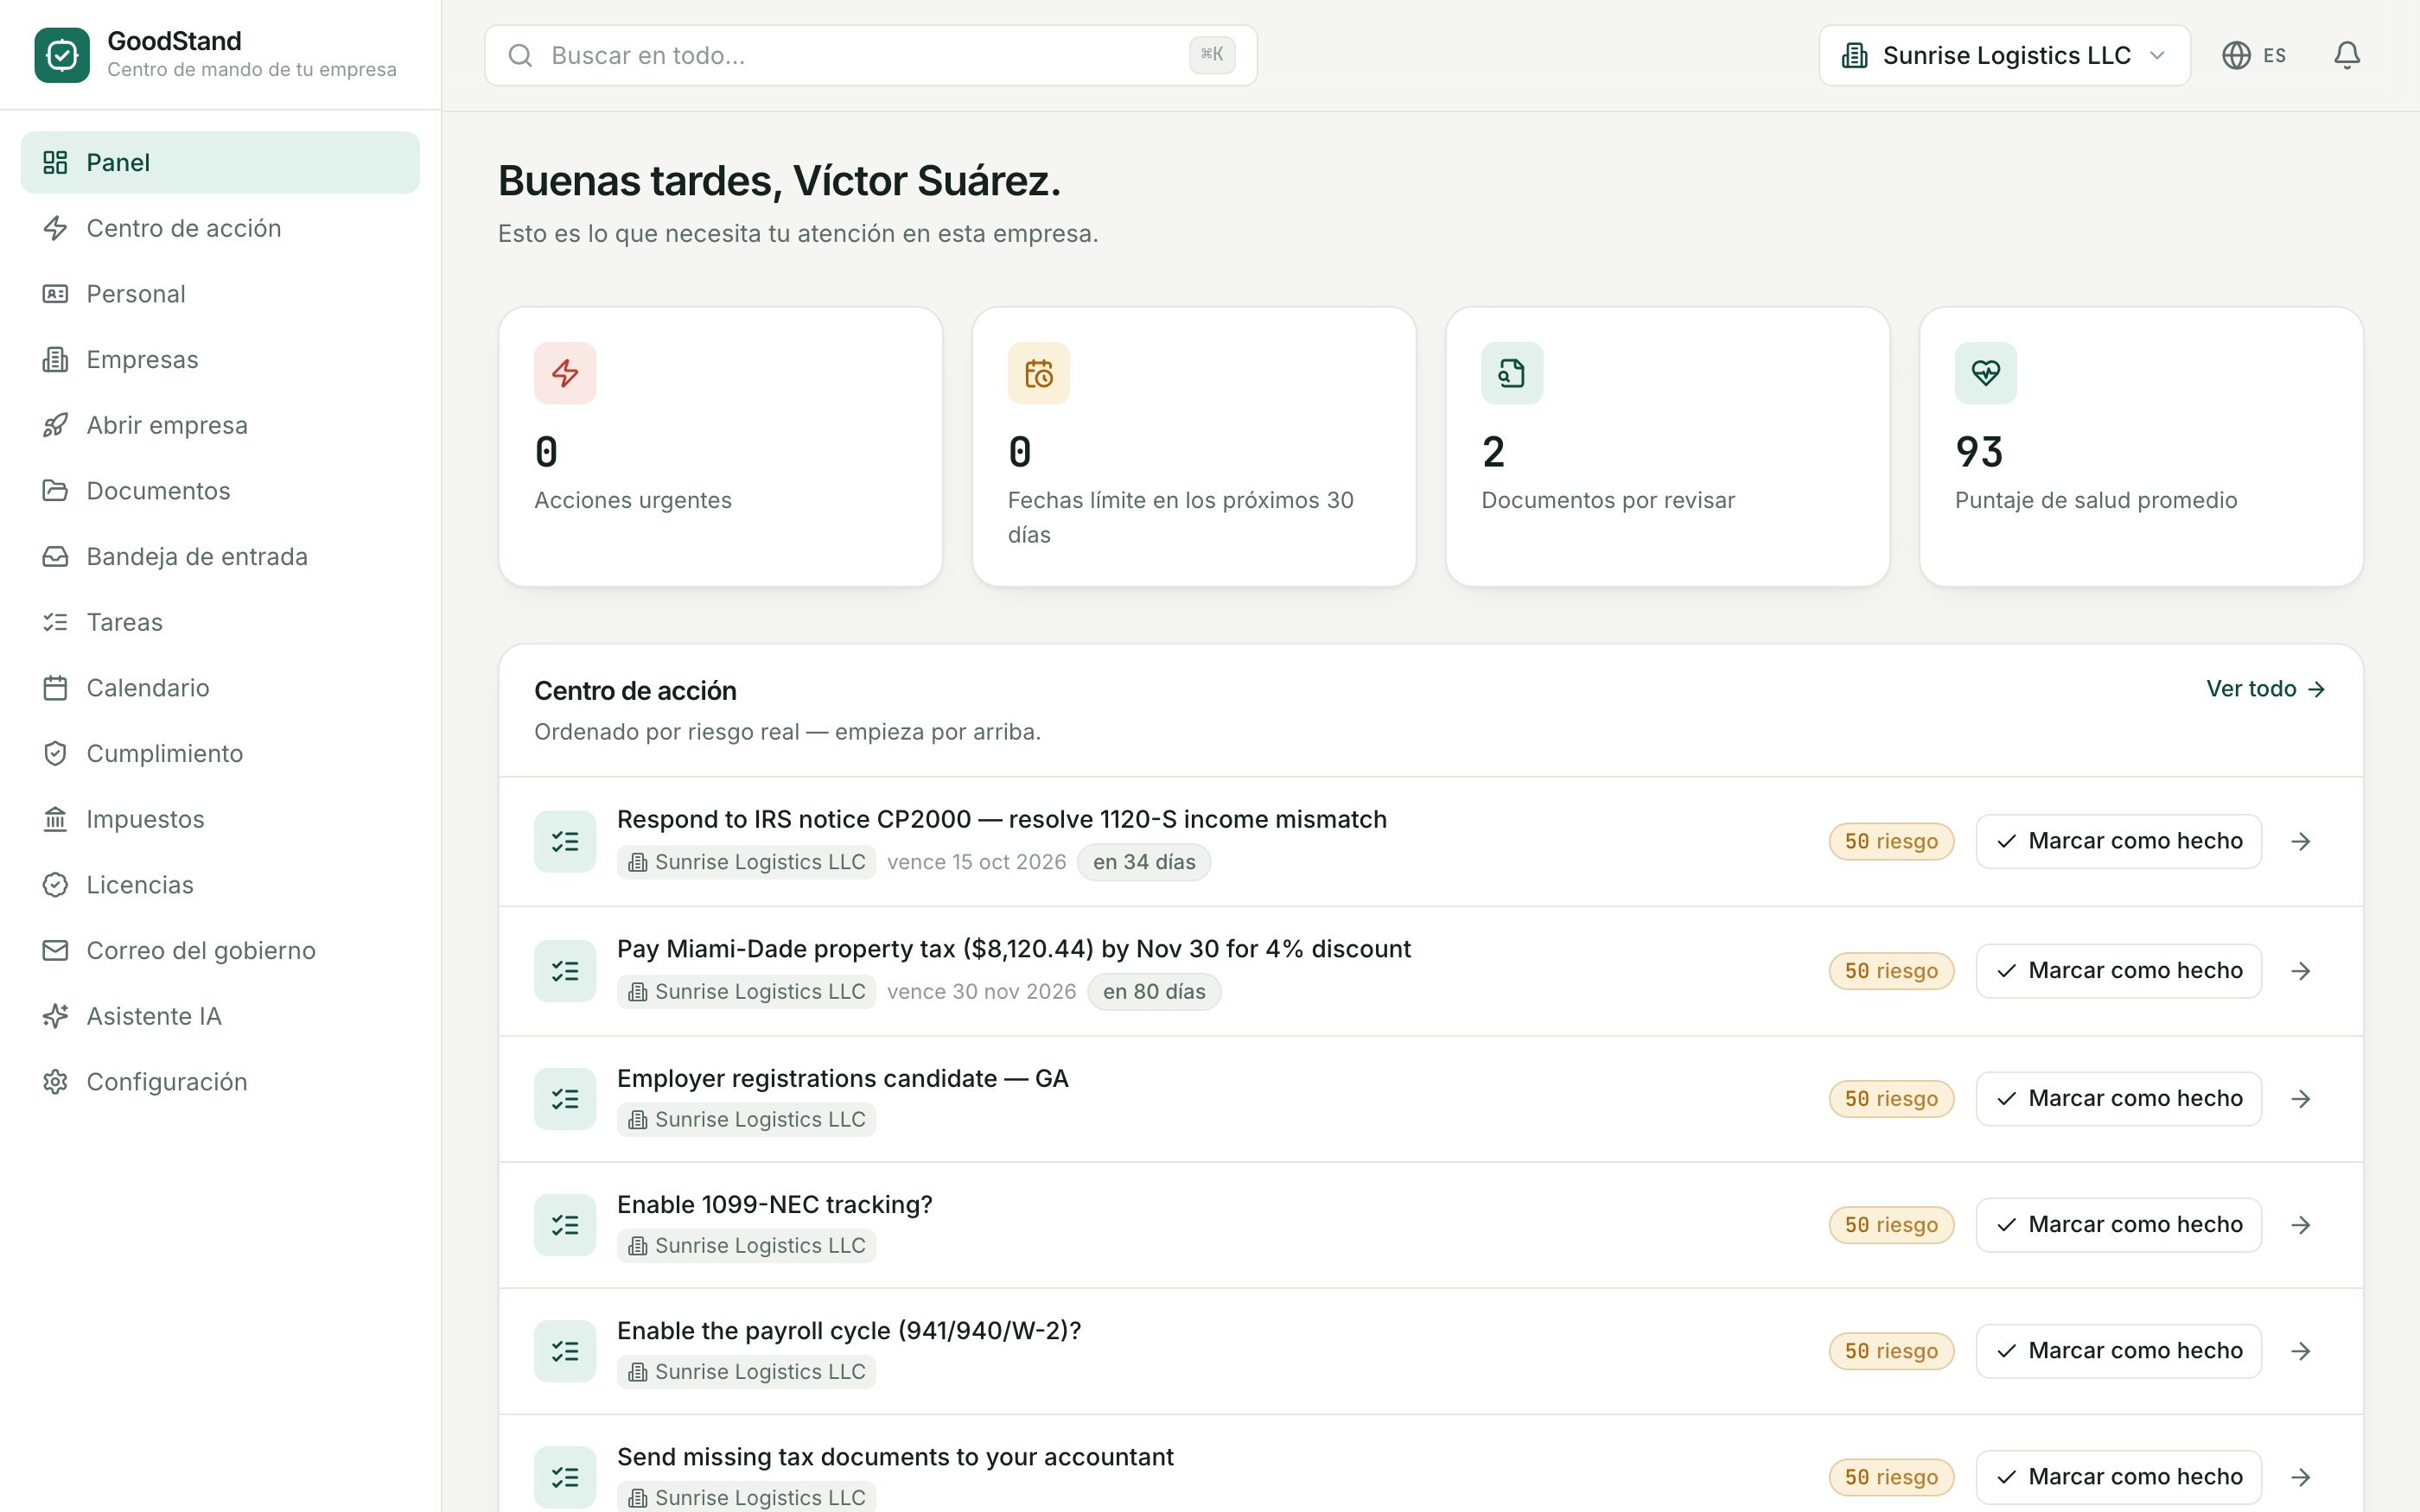Go to Panel in the sidebar
This screenshot has height=1512, width=2420.
220,162
